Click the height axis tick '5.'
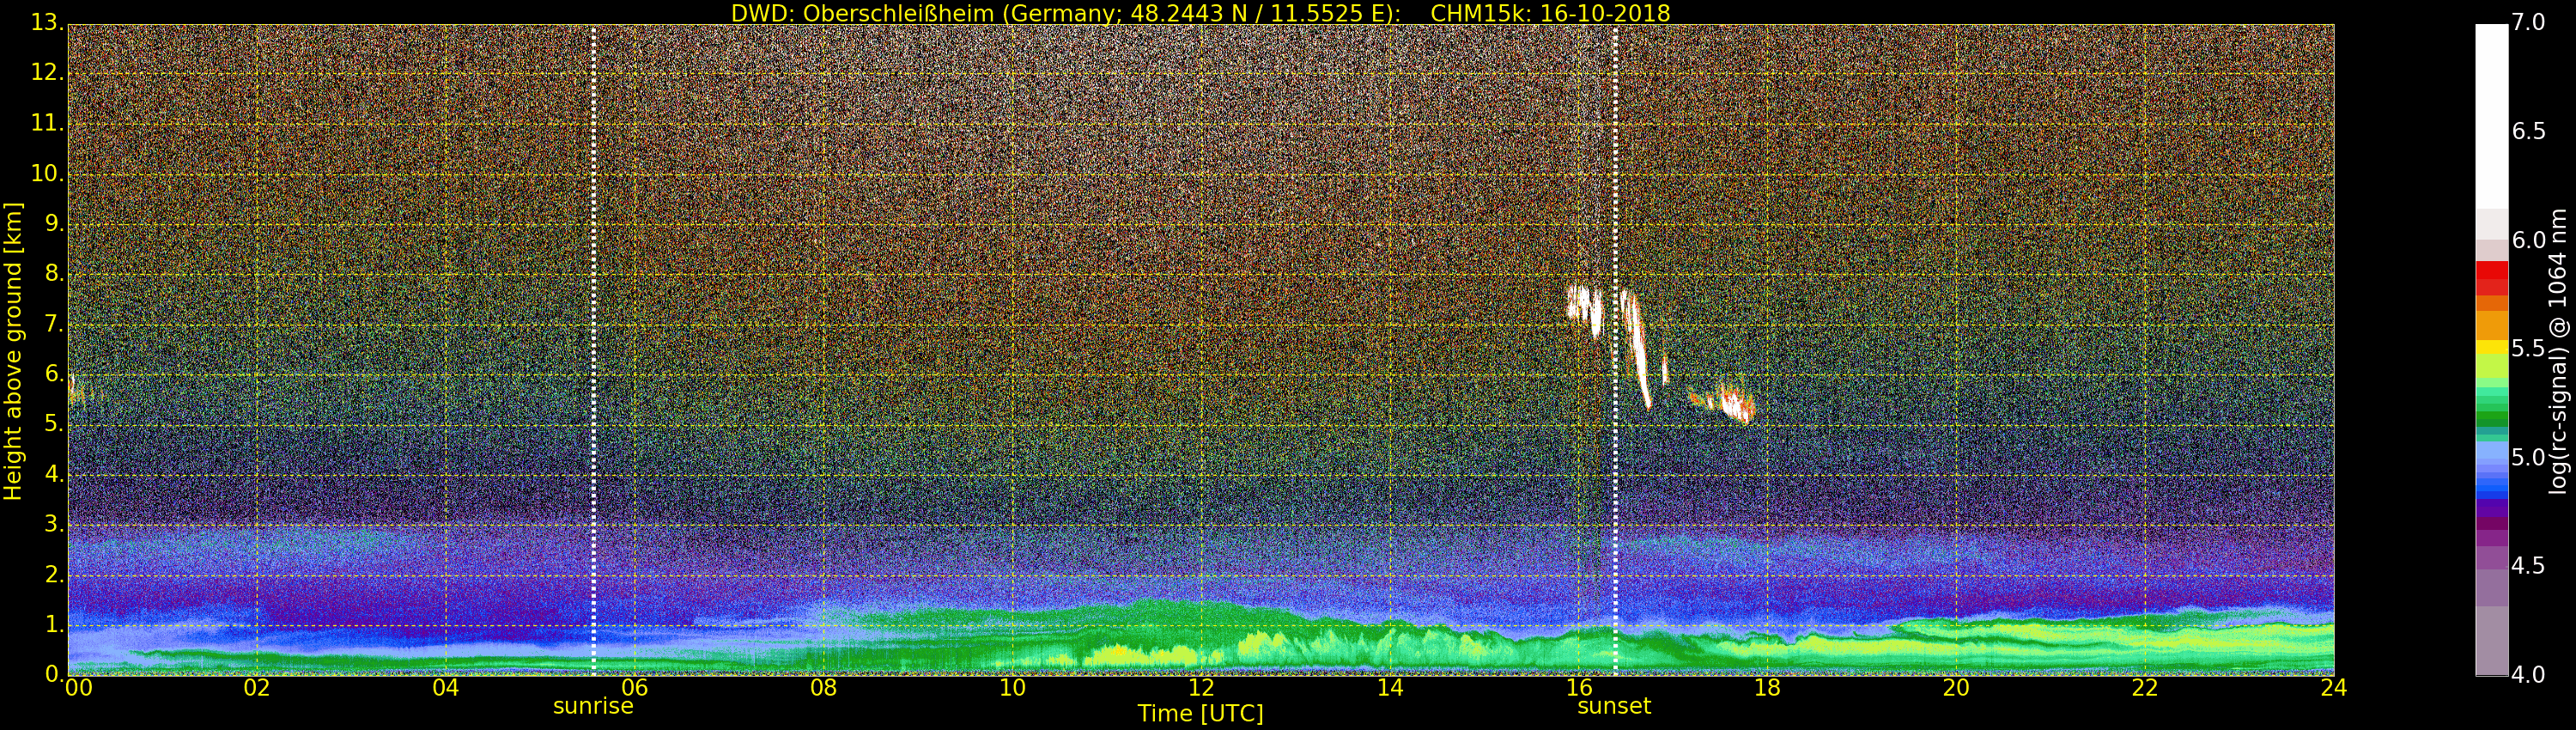Screen dimensions: 2576x730 tap(54, 423)
